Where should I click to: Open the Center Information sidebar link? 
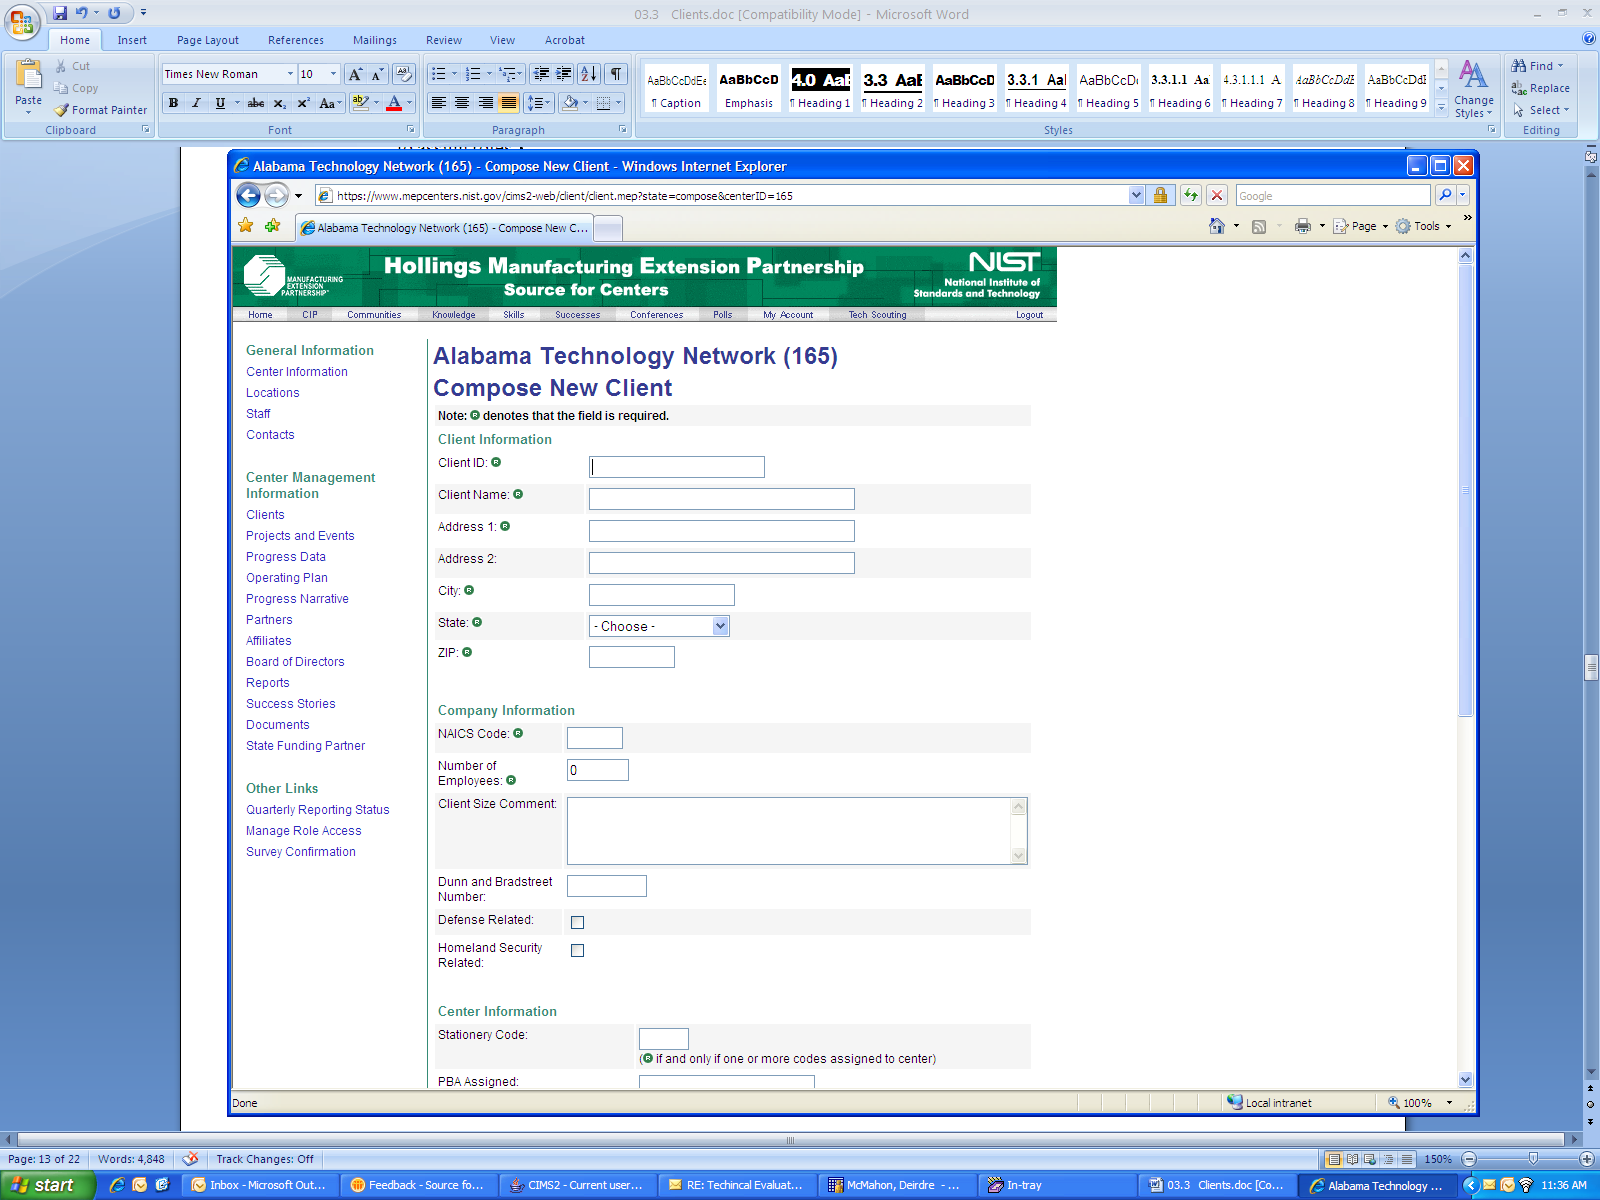297,372
